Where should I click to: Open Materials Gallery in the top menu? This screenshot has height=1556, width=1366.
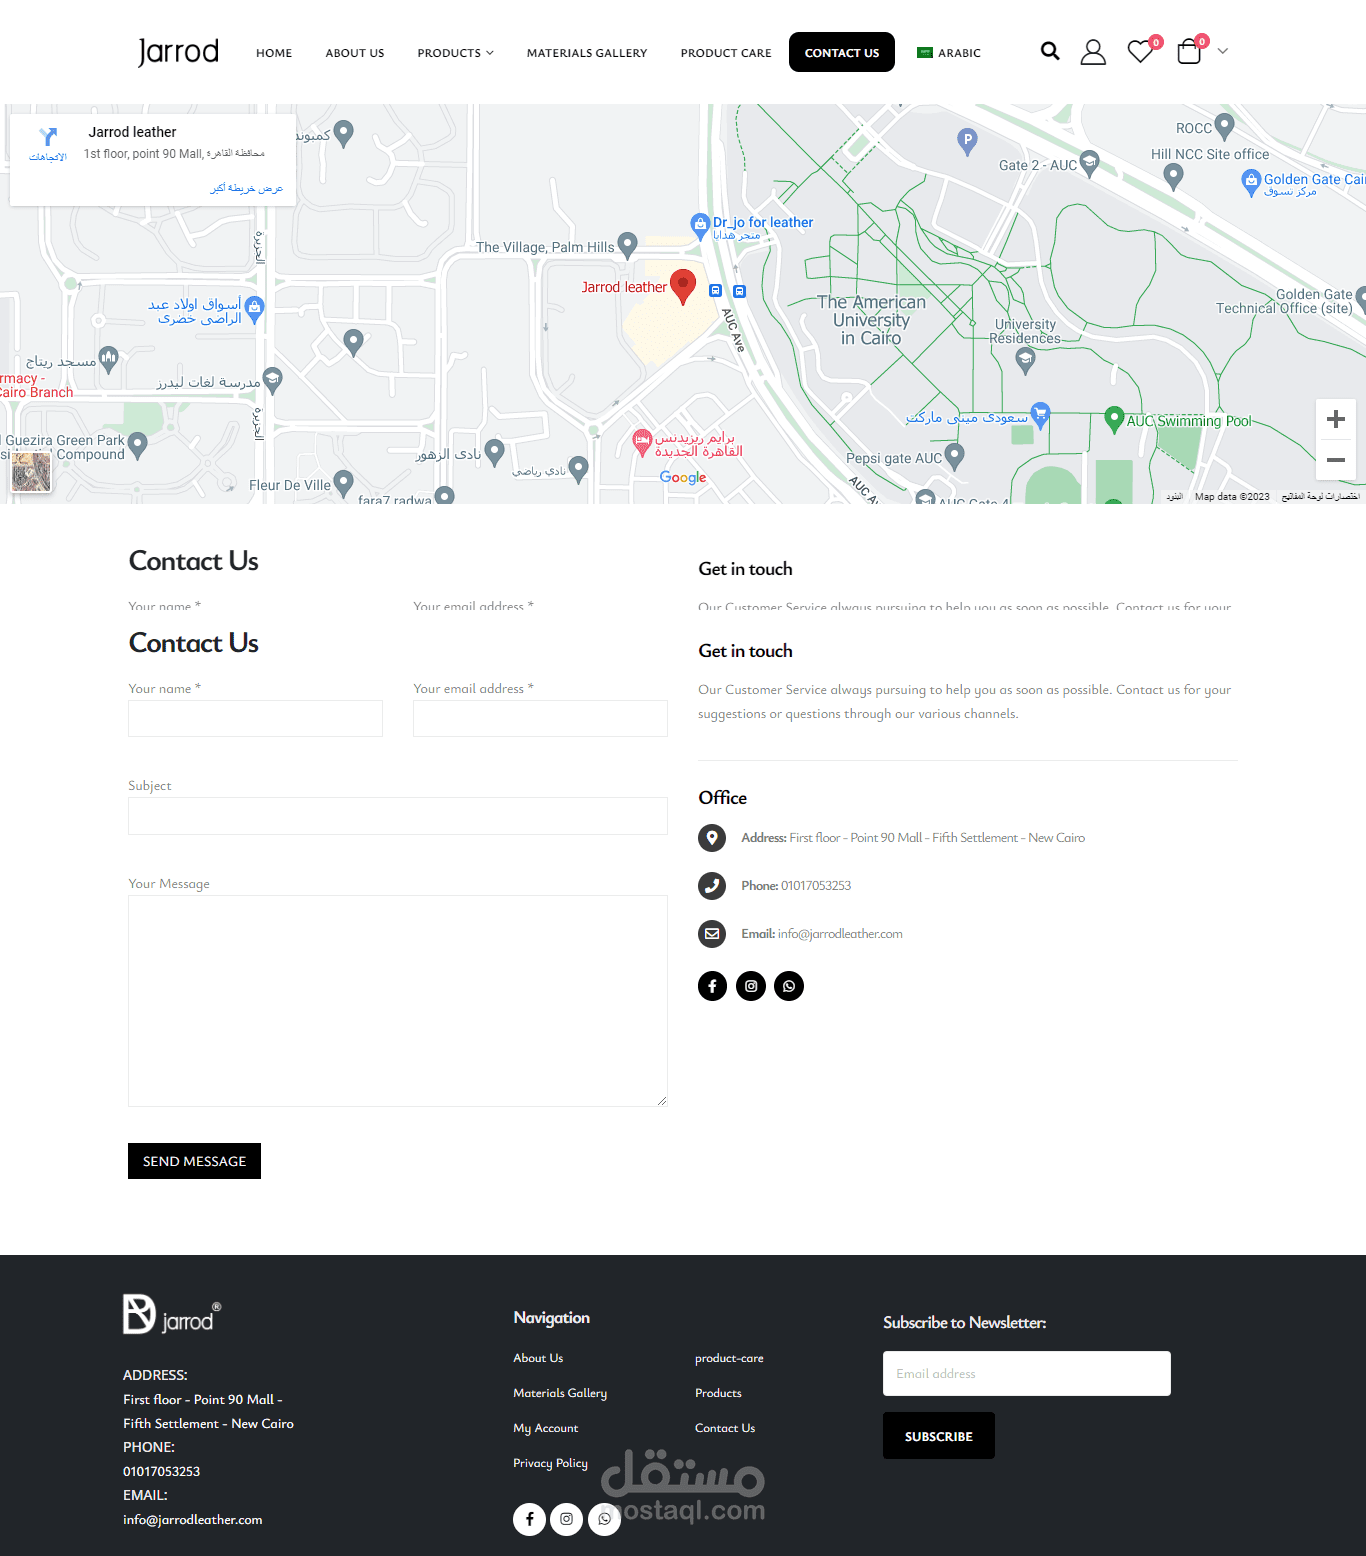(x=587, y=53)
